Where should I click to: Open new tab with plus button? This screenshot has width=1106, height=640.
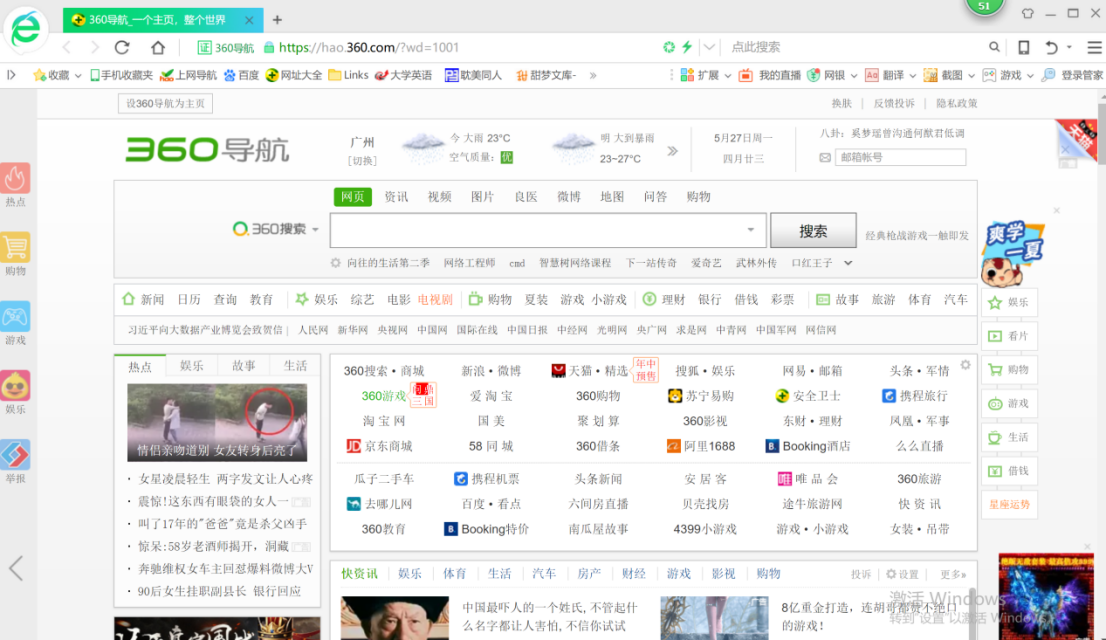(277, 20)
